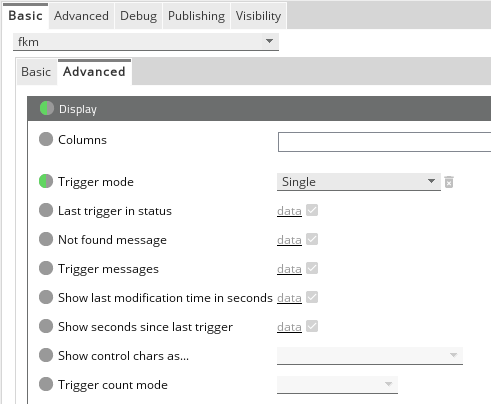
Task: Click inside the Columns text field
Action: click(384, 142)
